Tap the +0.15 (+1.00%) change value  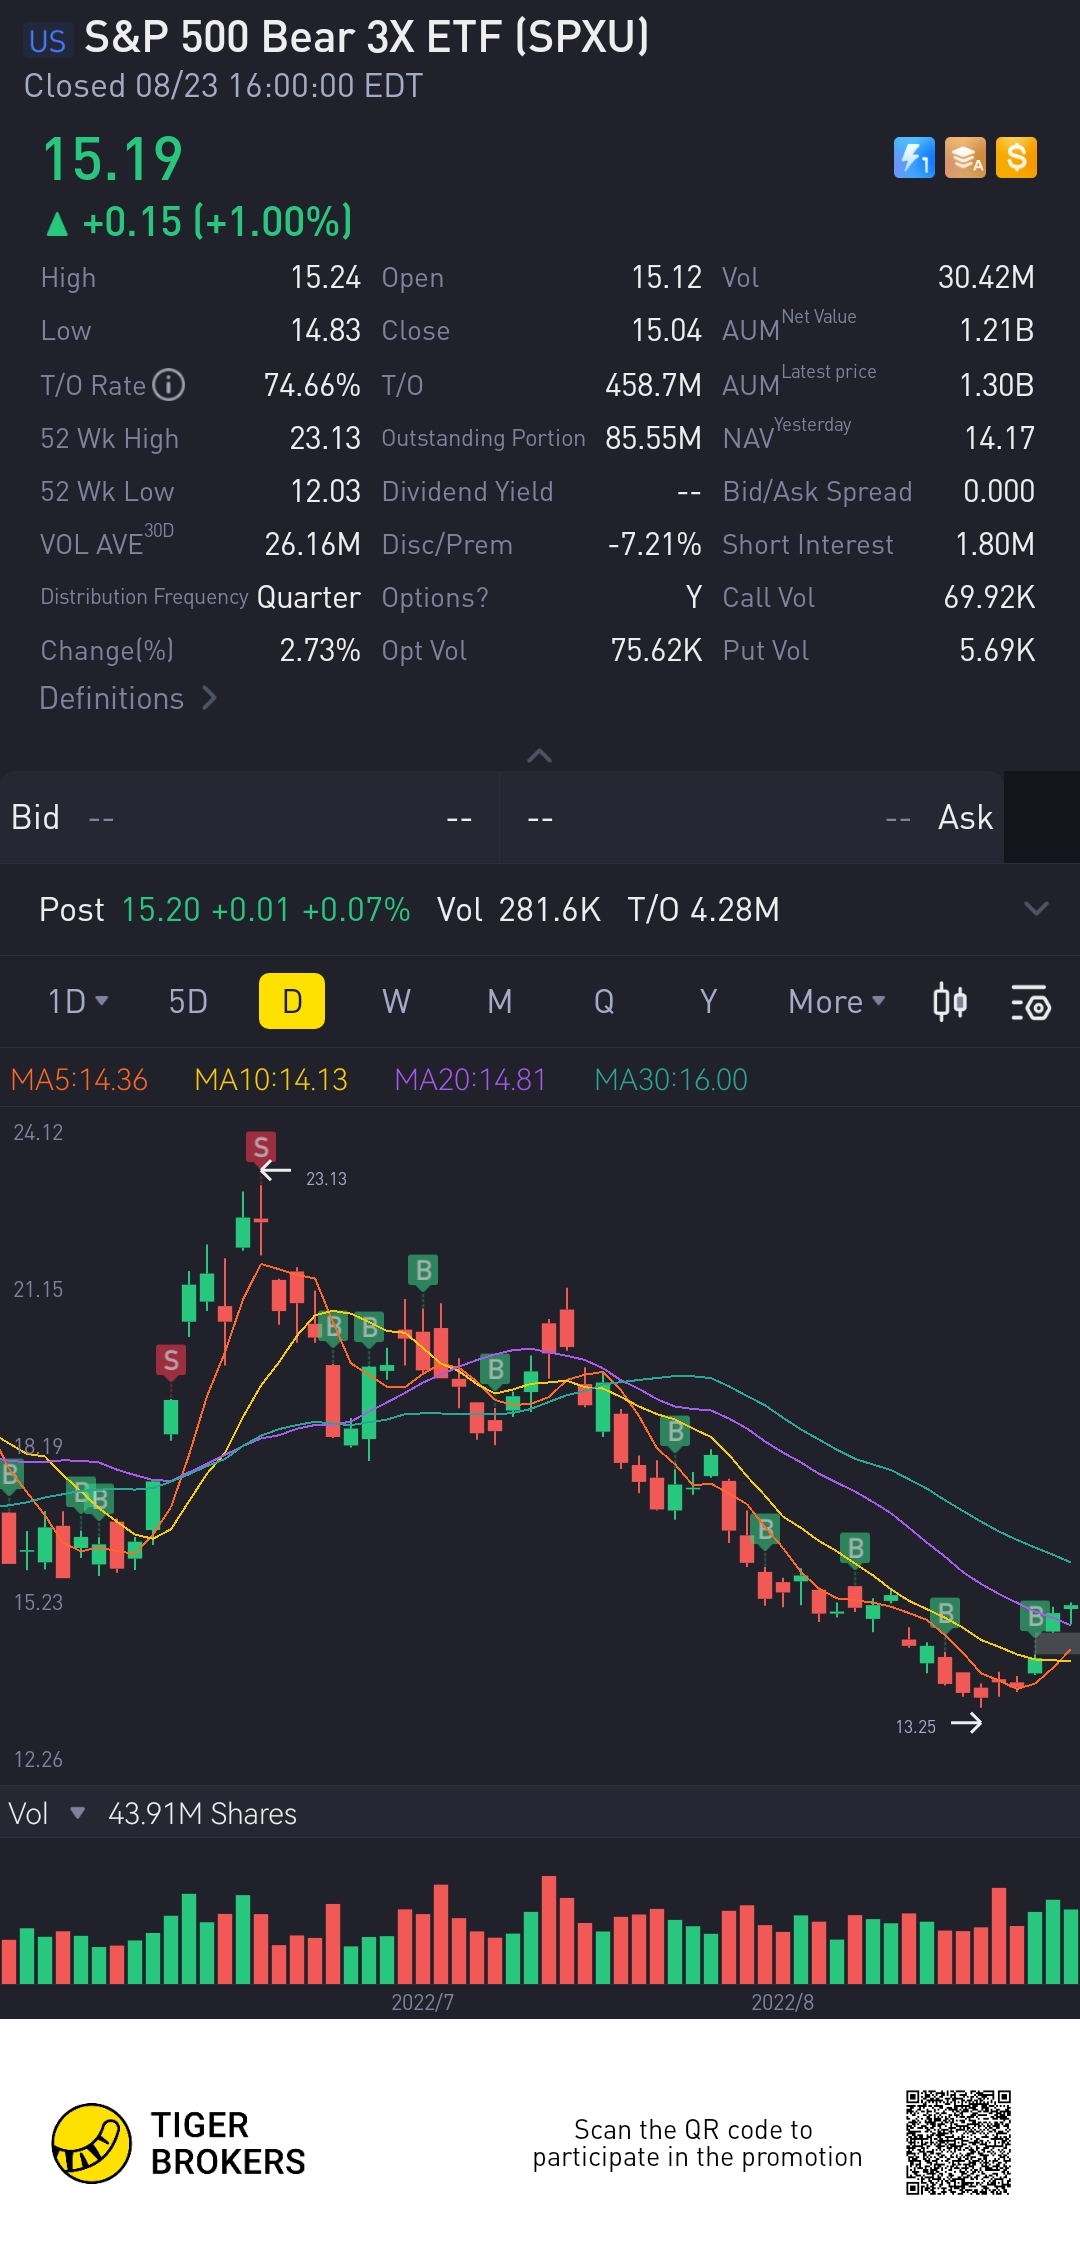tap(217, 222)
